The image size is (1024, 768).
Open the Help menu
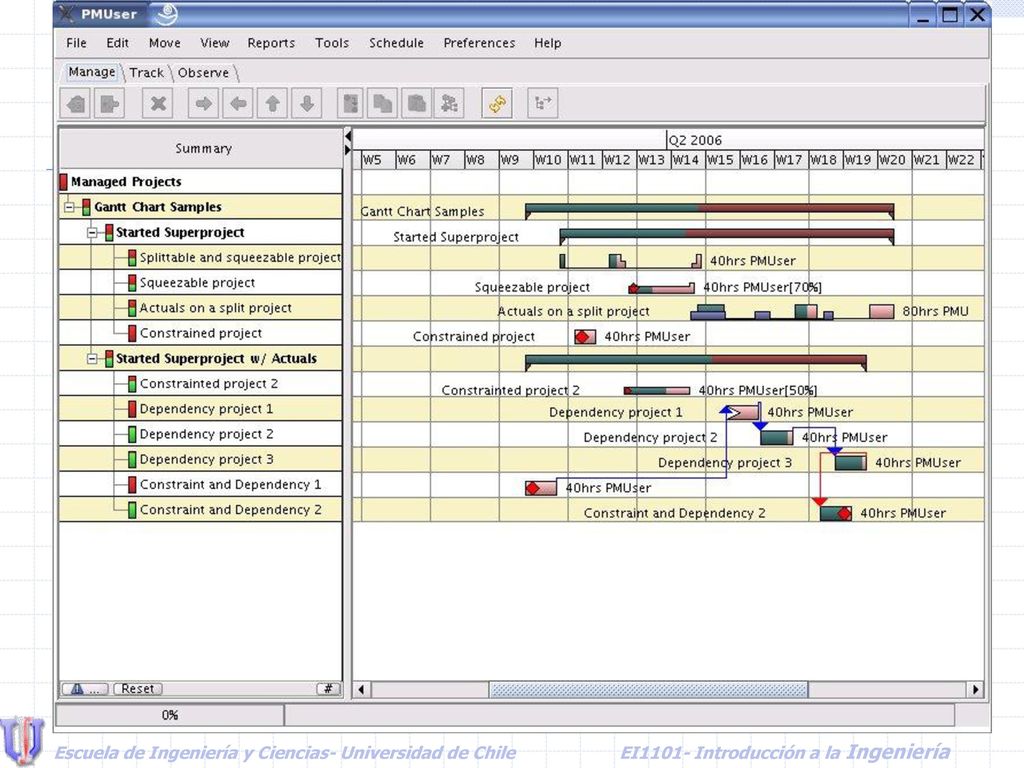[547, 43]
